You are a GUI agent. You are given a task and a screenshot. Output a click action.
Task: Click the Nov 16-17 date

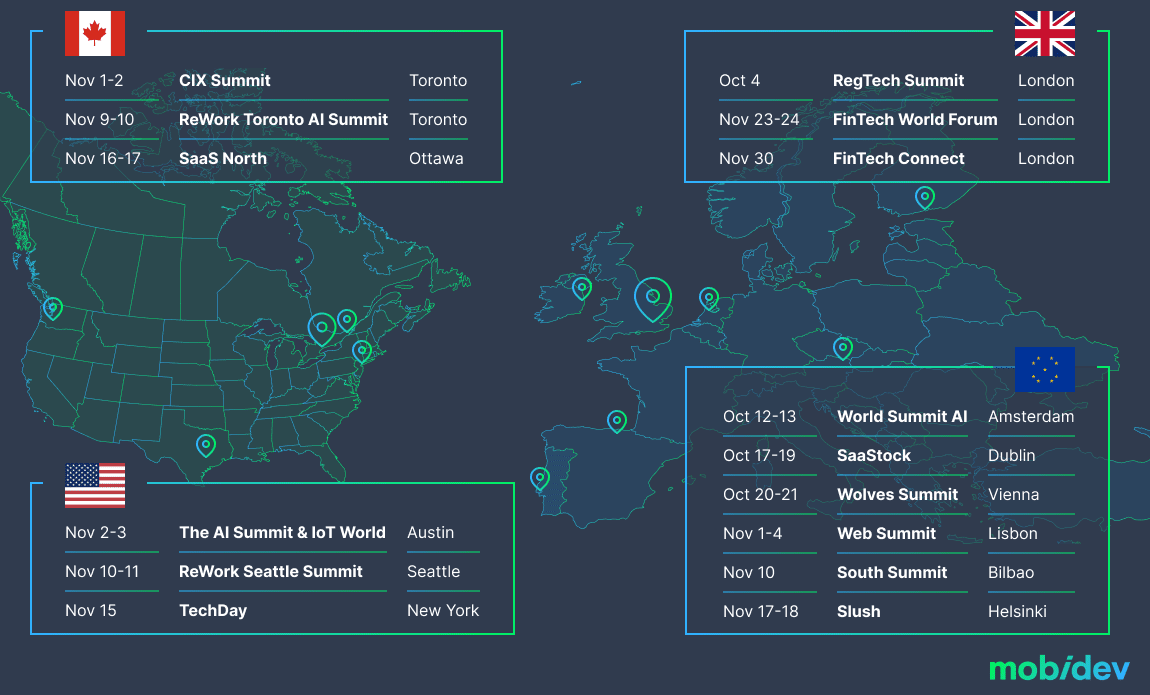click(103, 158)
